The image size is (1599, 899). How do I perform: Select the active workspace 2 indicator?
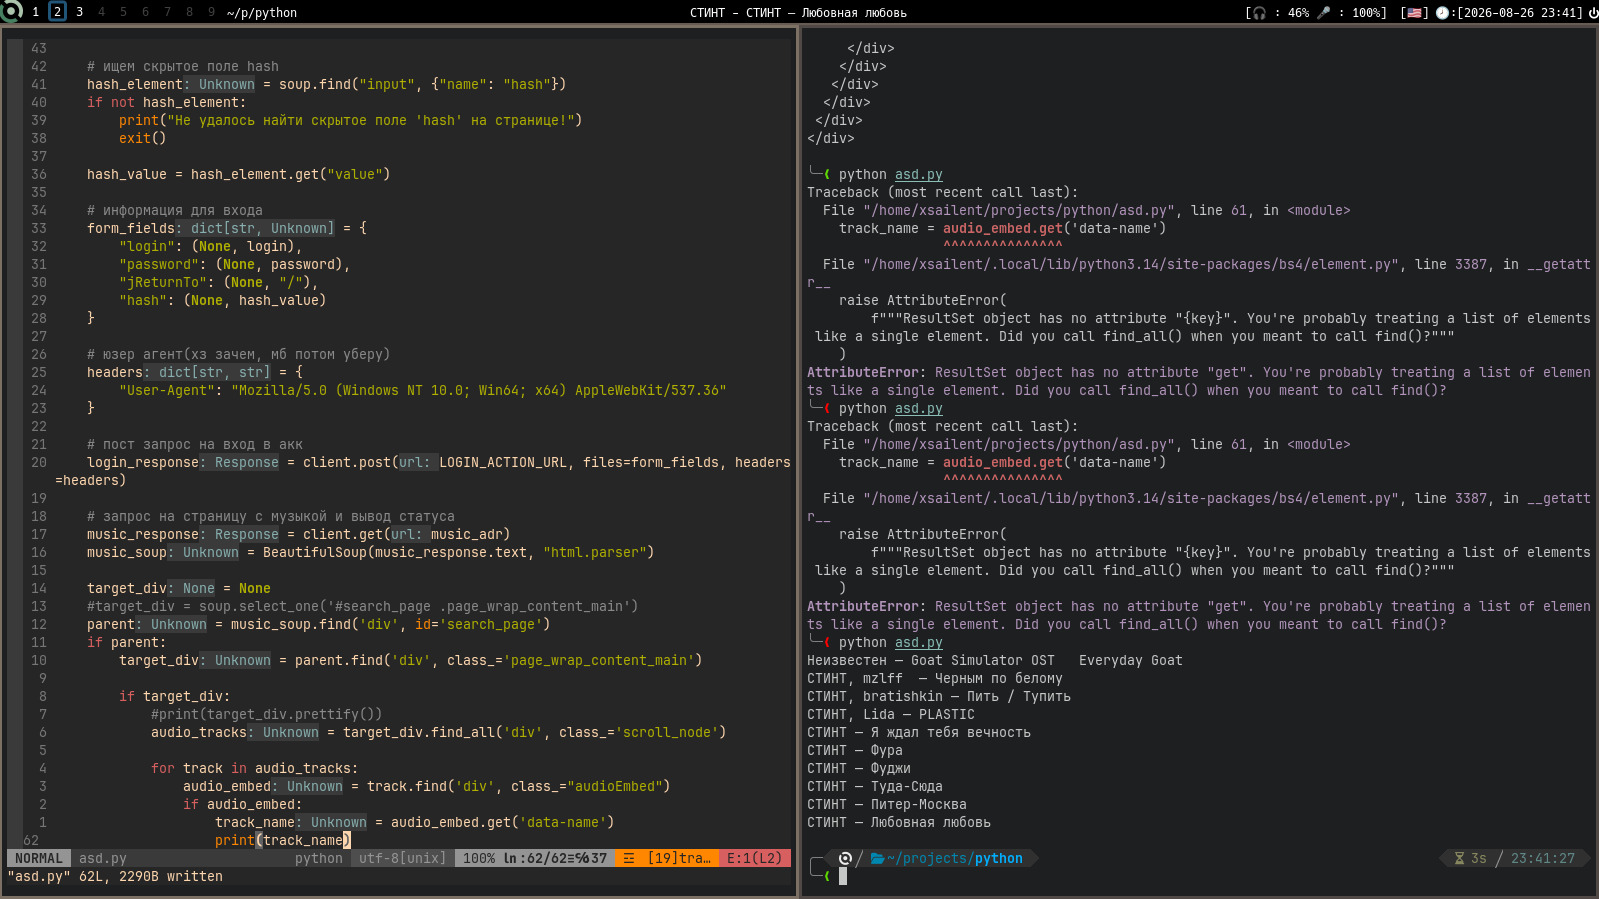tap(57, 12)
